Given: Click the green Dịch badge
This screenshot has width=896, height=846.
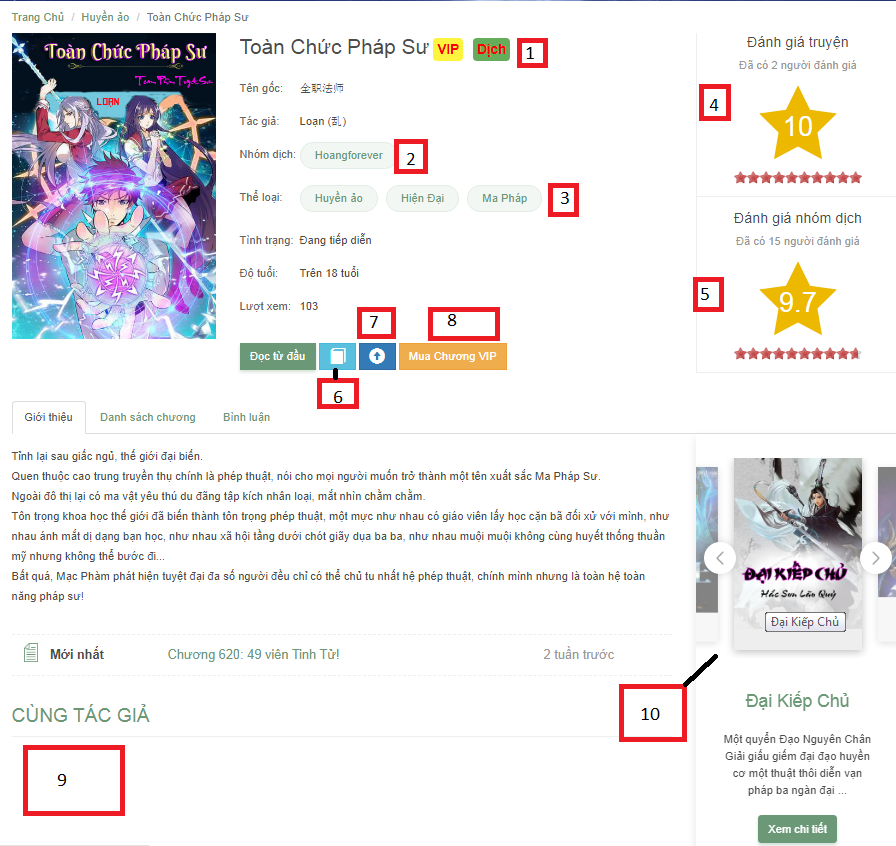Looking at the screenshot, I should click(491, 49).
